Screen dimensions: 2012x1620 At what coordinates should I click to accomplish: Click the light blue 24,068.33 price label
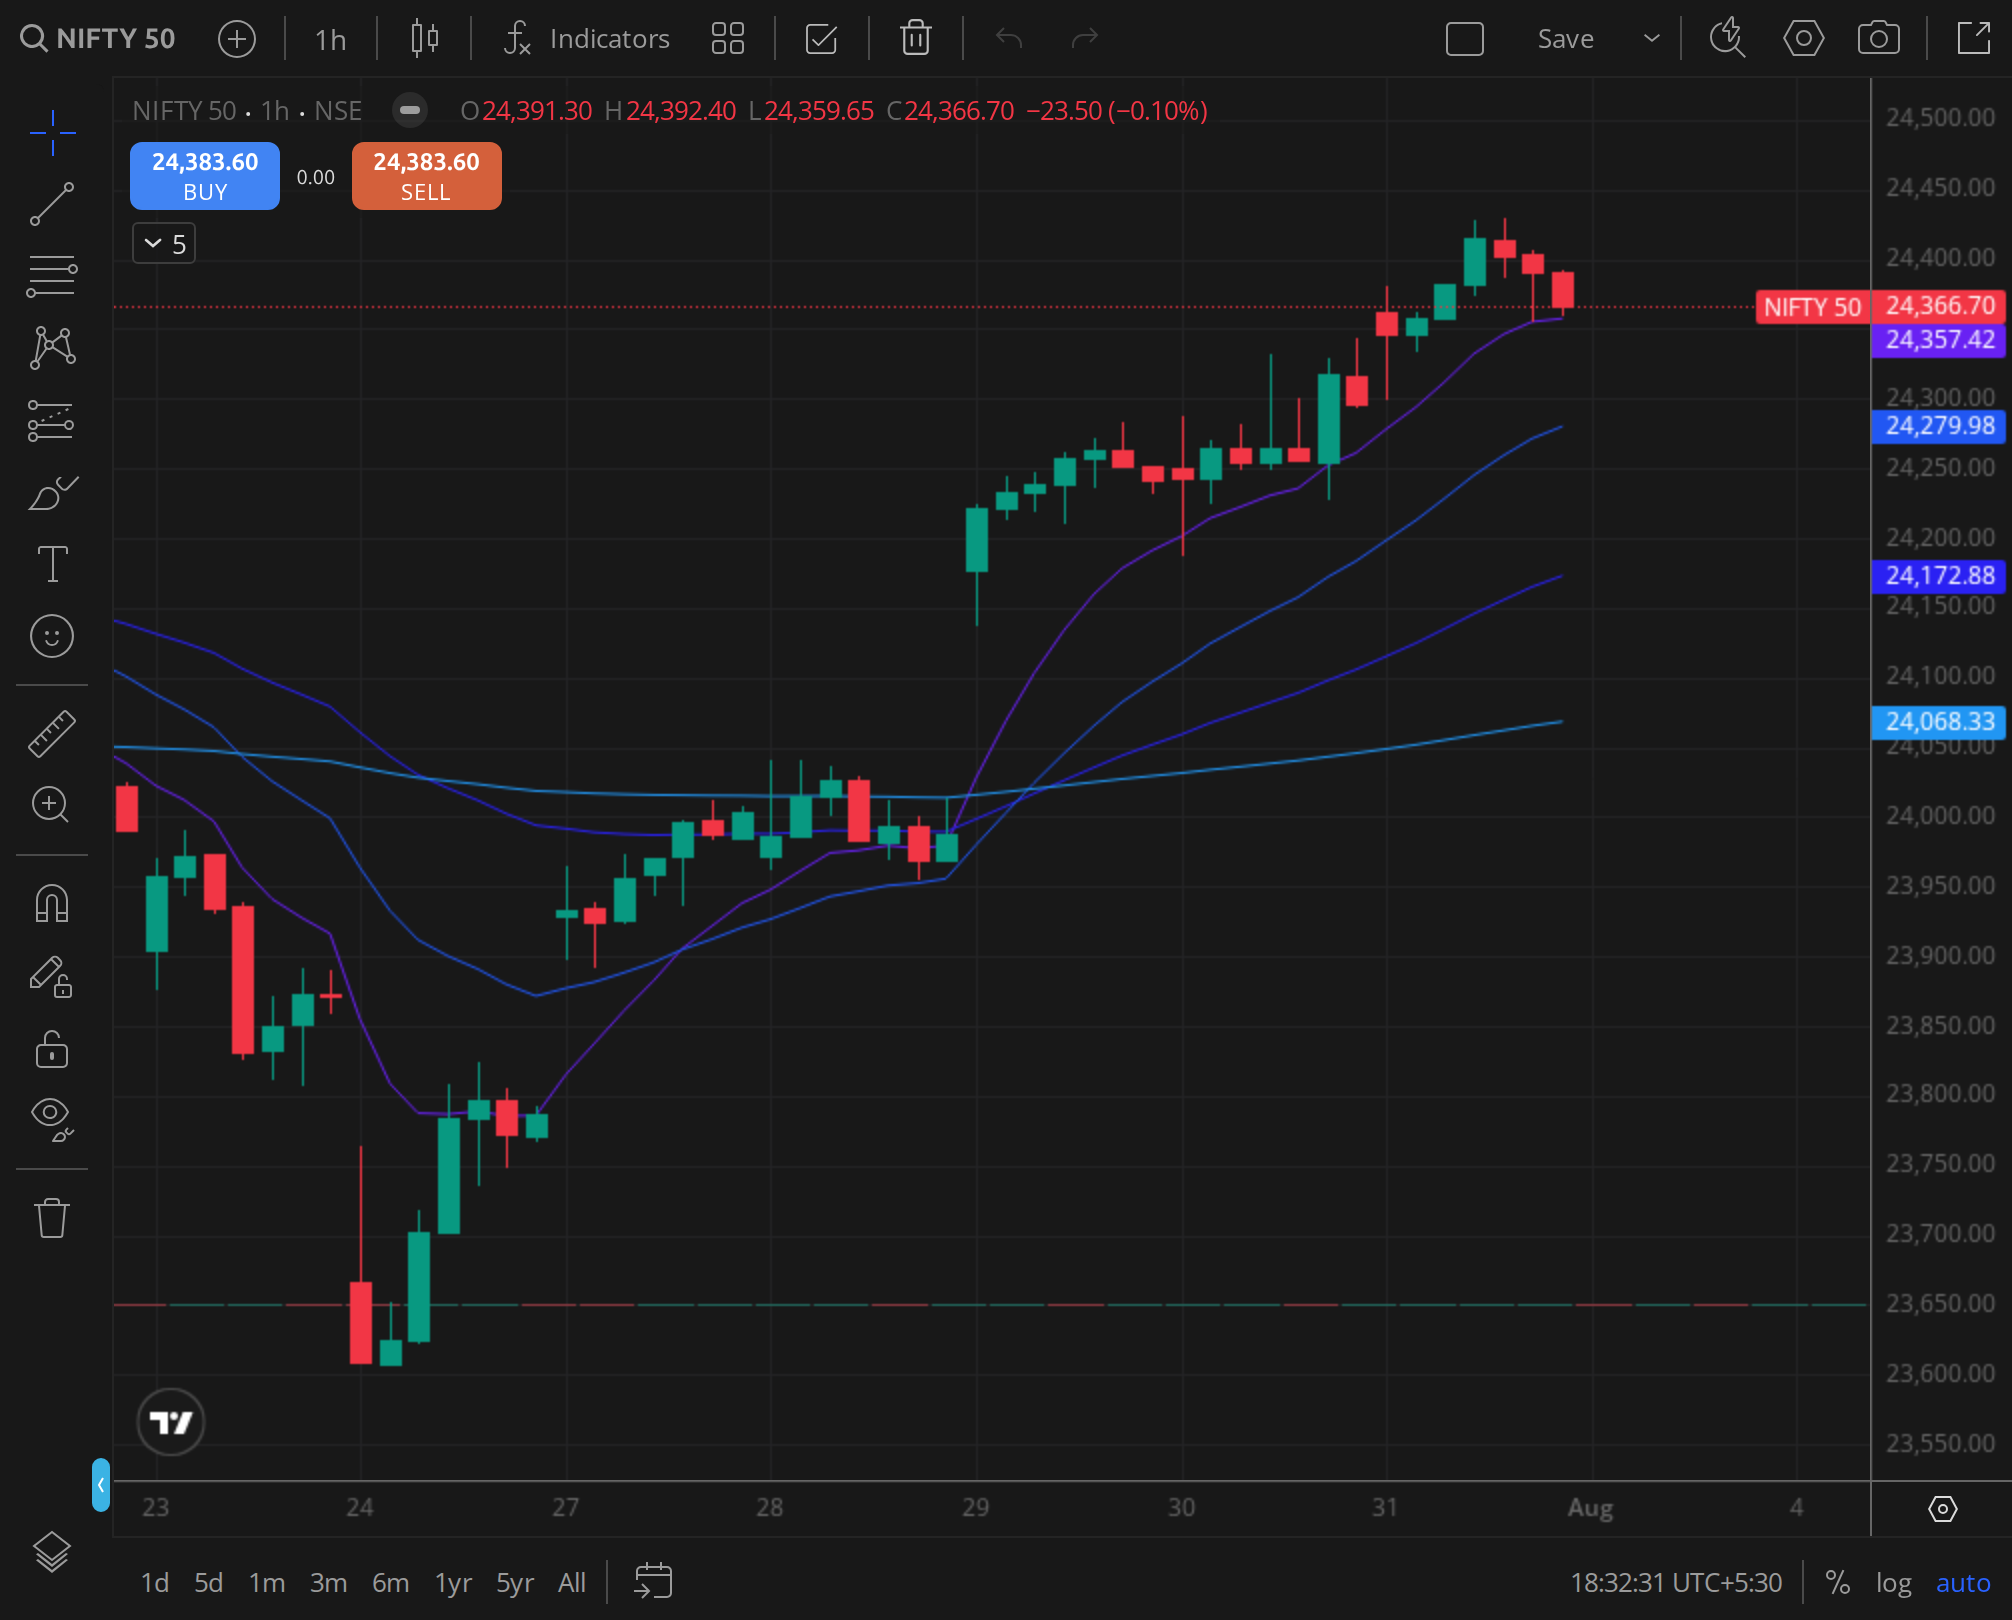coord(1939,722)
